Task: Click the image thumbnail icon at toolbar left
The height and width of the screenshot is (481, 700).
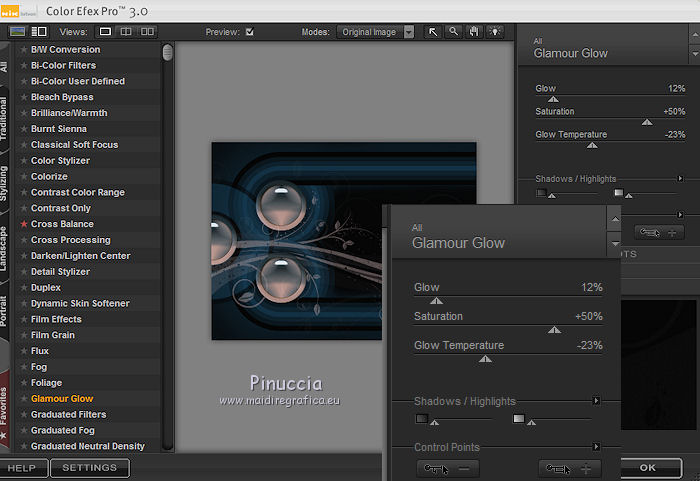Action: [17, 32]
